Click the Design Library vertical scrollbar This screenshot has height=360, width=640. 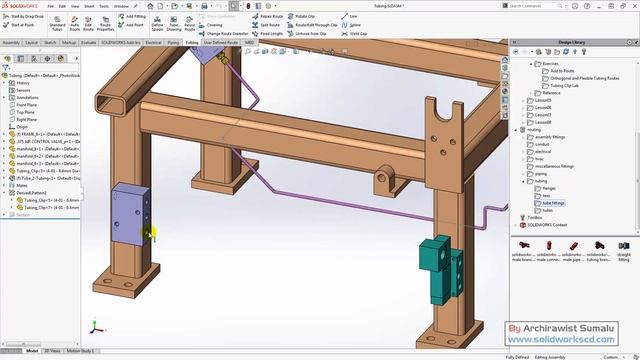pos(637,180)
